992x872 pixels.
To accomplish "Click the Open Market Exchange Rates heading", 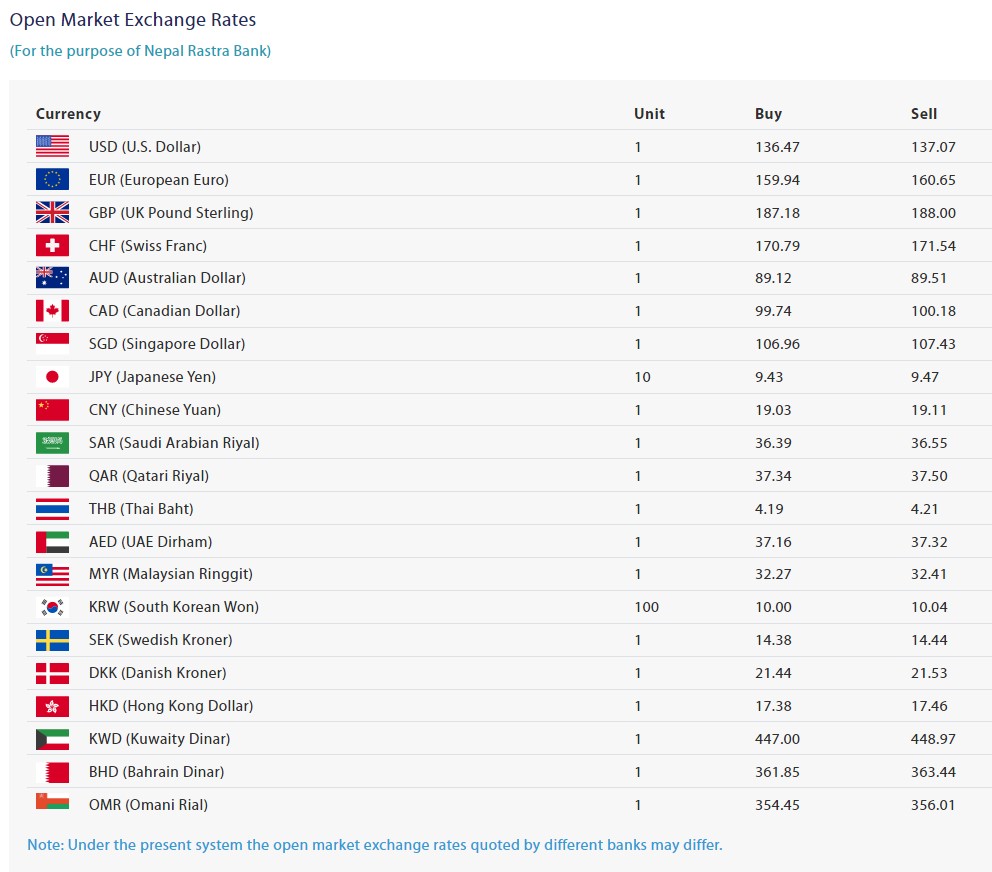I will pyautogui.click(x=133, y=20).
